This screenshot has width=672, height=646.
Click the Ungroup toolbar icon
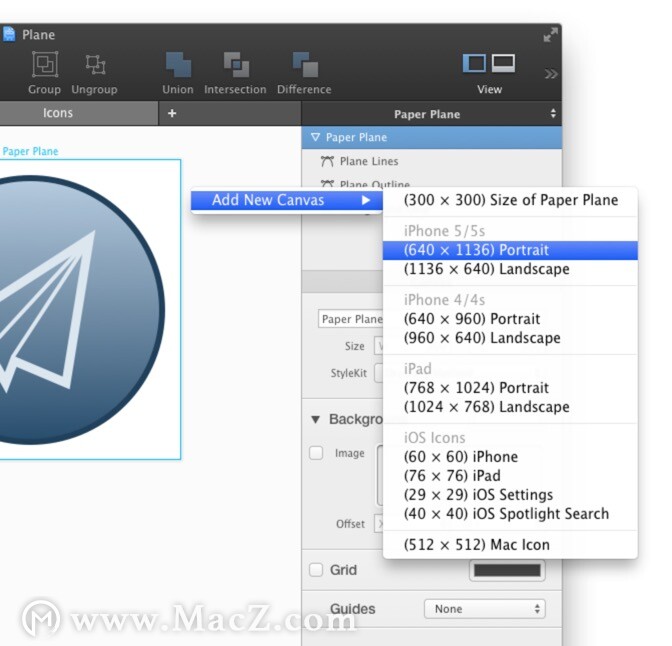95,64
